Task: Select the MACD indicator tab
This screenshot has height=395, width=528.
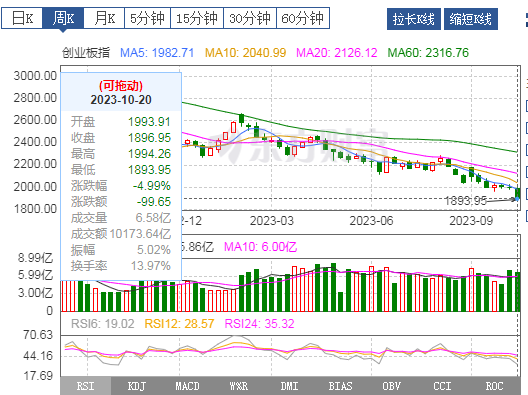Action: [188, 386]
